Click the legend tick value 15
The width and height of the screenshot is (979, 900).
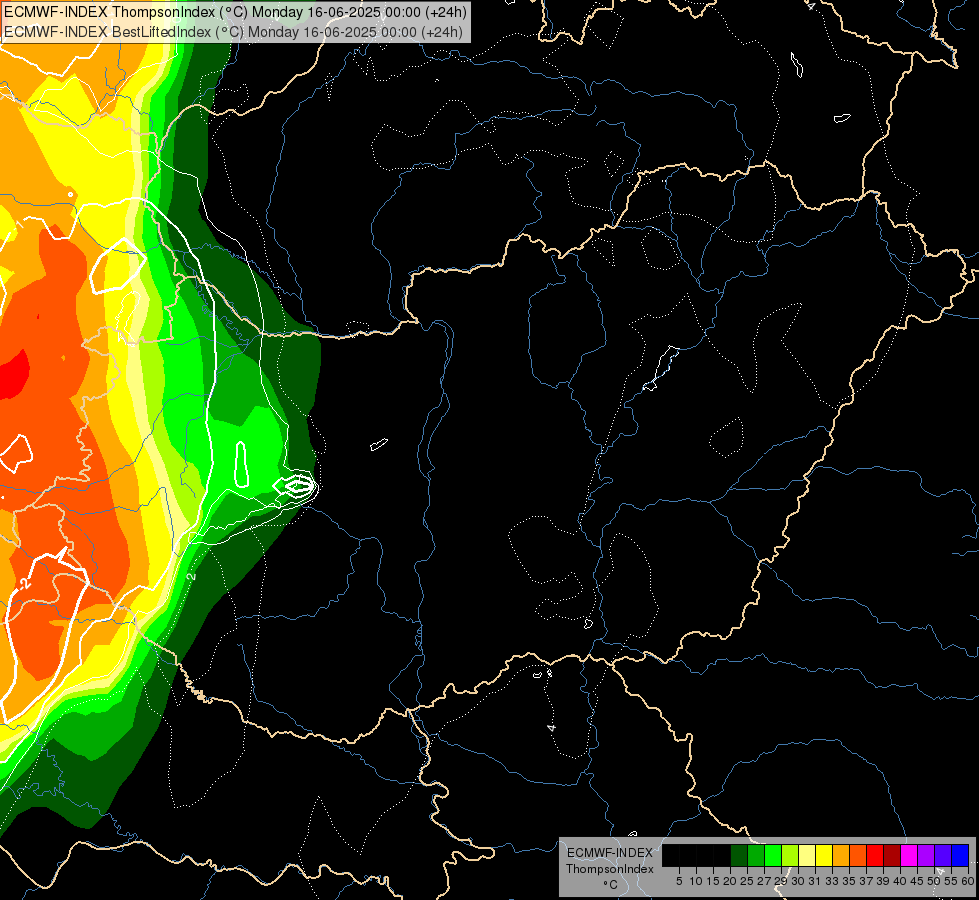[x=713, y=881]
